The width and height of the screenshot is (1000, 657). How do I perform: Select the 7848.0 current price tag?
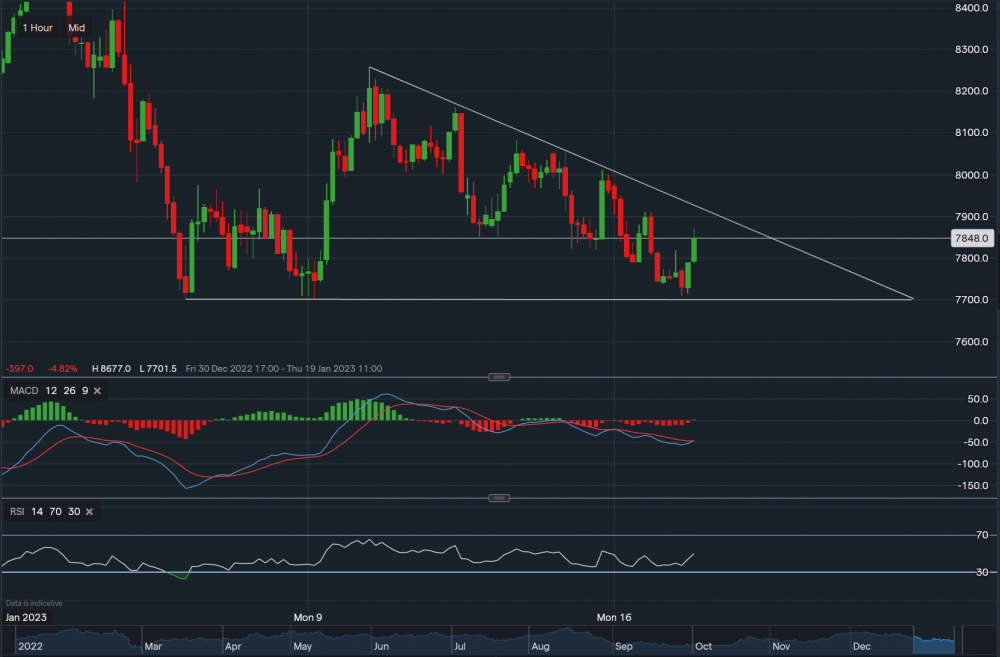(972, 238)
